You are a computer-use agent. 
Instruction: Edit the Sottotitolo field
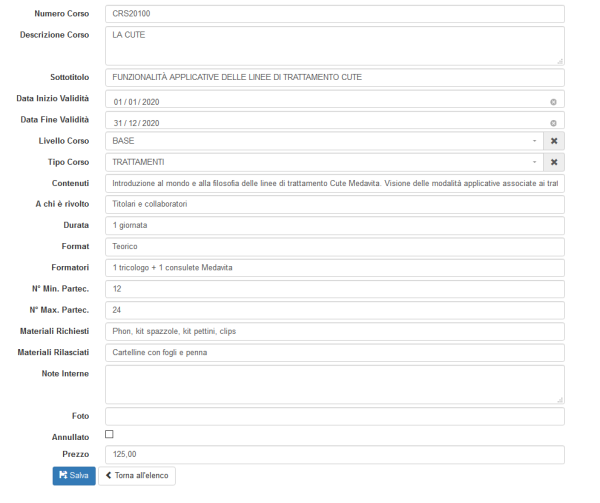coord(334,78)
